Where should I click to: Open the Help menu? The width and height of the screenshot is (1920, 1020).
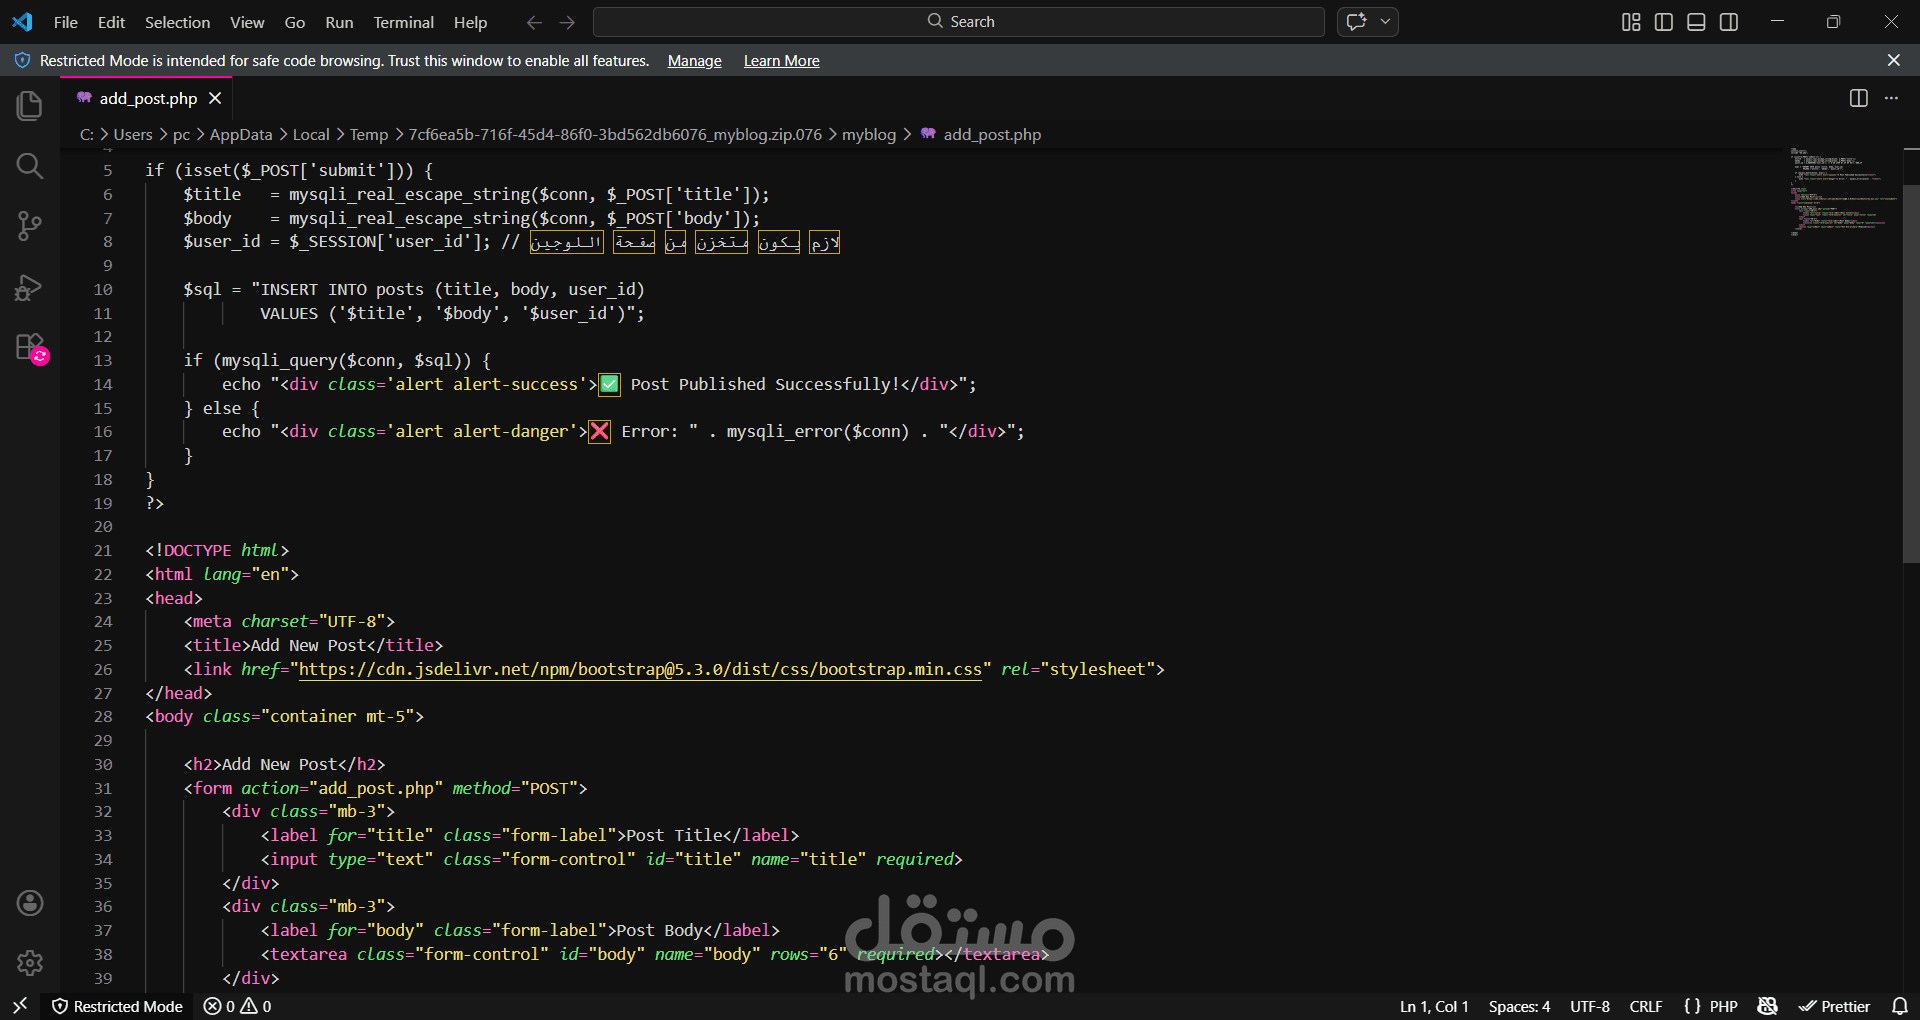[x=470, y=22]
